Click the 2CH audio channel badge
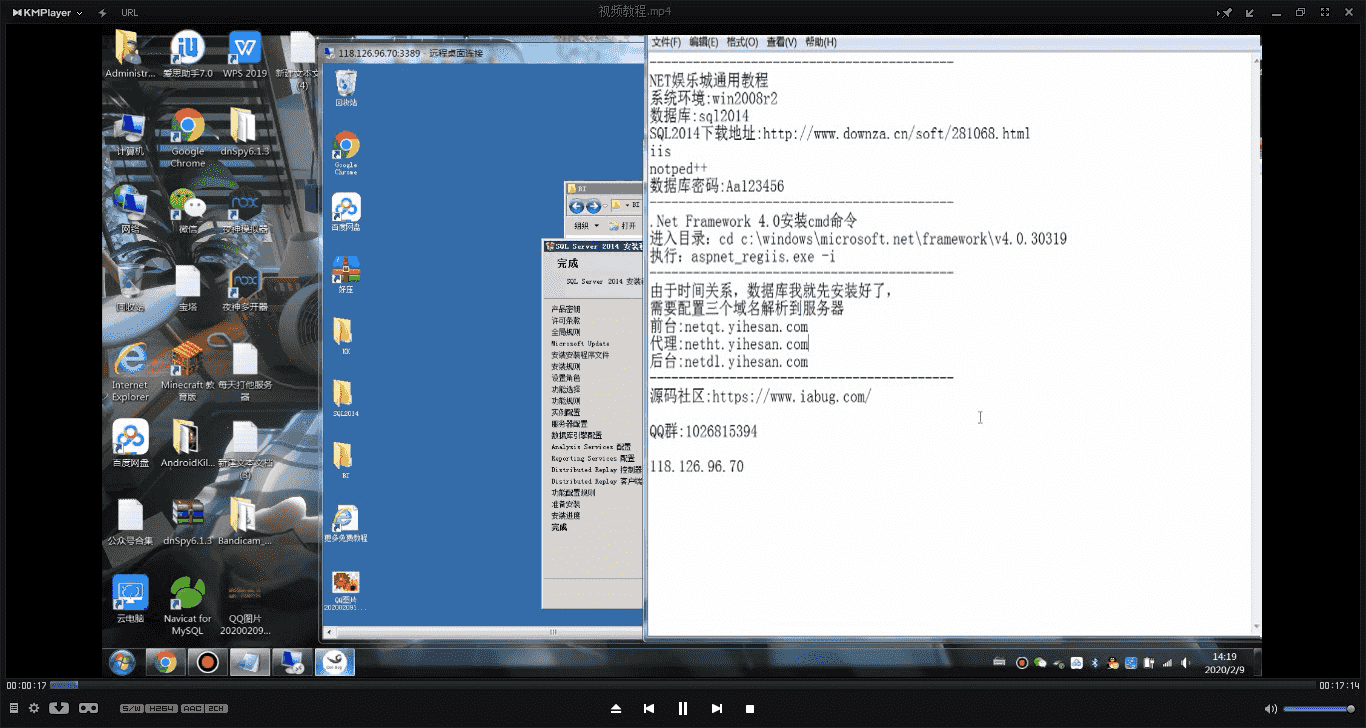This screenshot has width=1366, height=728. click(217, 708)
